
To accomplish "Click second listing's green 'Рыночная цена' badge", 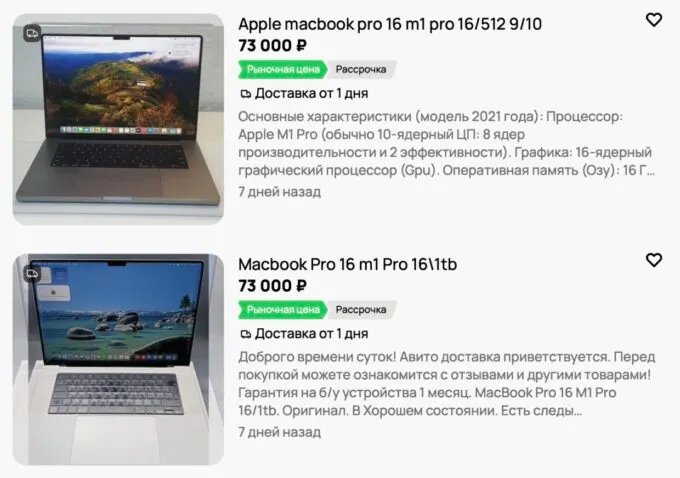I will click(x=283, y=310).
